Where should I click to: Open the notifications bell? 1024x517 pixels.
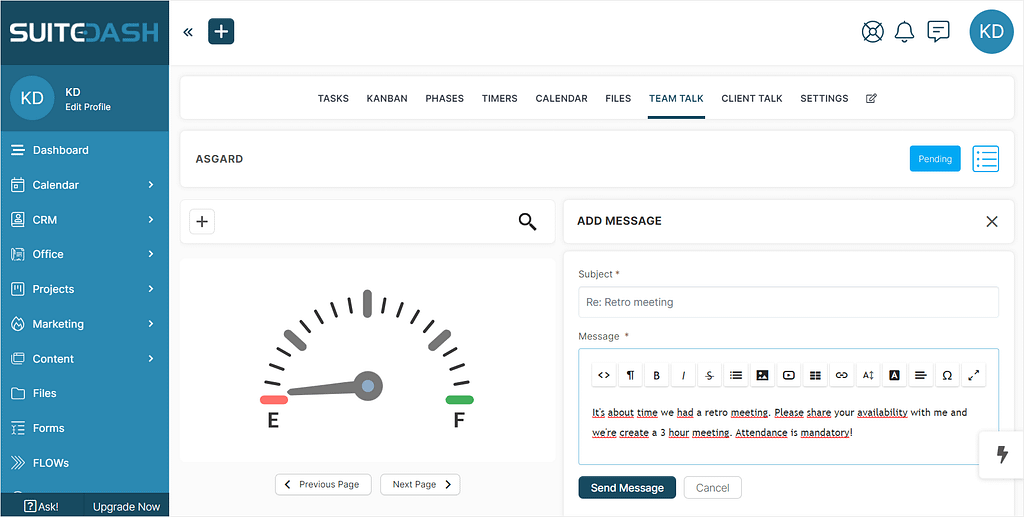pyautogui.click(x=904, y=31)
